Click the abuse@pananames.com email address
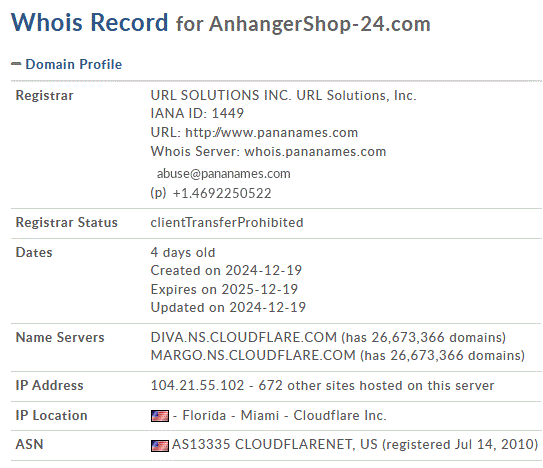Viewport: 543px width, 468px height. (224, 174)
